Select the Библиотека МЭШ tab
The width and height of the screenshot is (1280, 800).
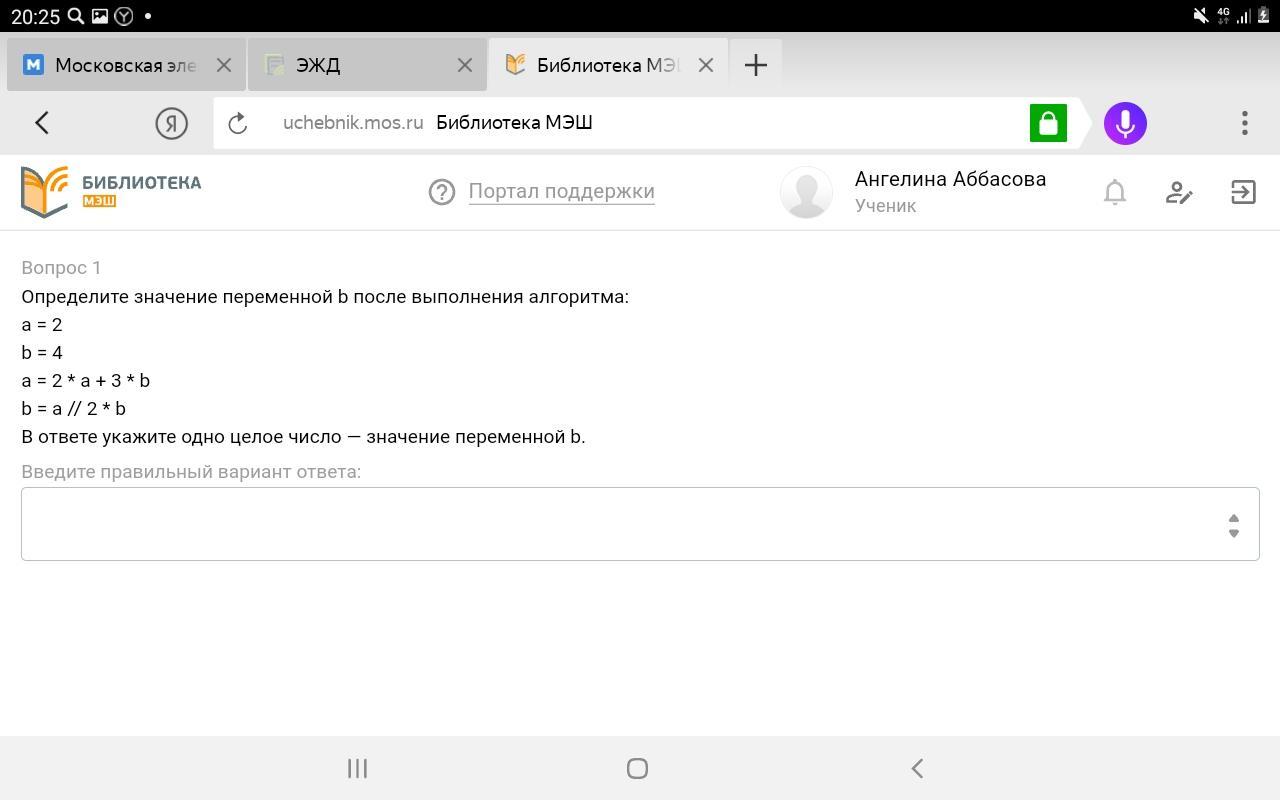(608, 65)
